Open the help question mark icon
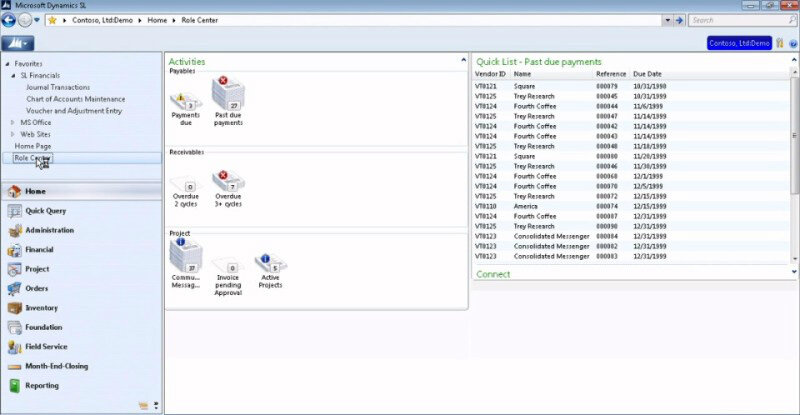Viewport: 800px width, 415px height. click(791, 43)
